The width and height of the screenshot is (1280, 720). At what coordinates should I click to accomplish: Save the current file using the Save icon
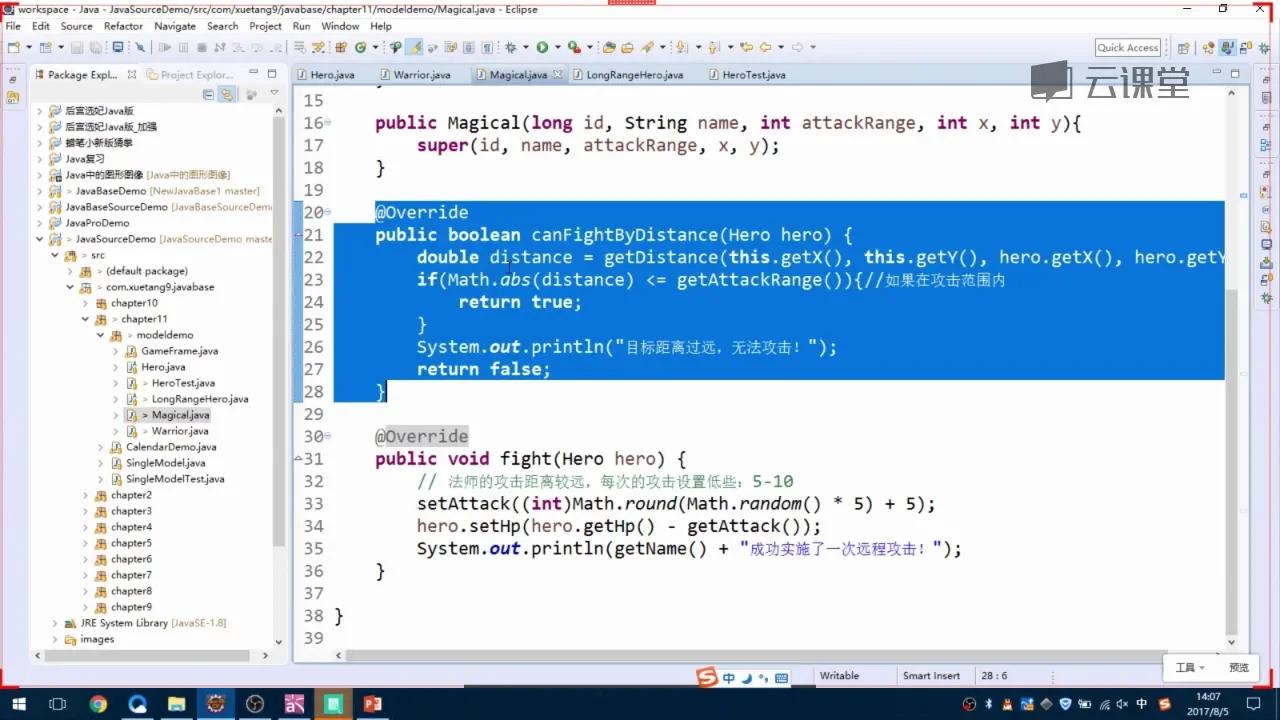[75, 47]
